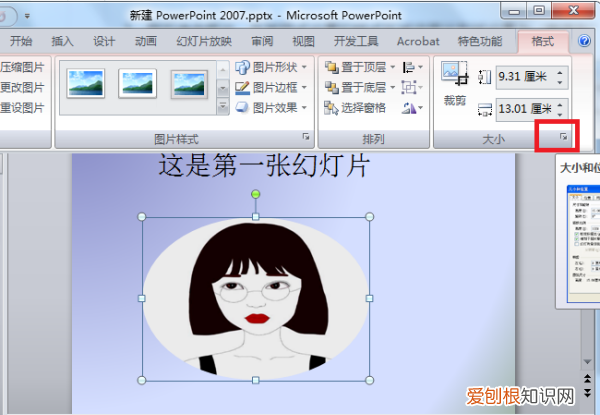This screenshot has width=600, height=415.
Task: Switch to the 动画 tab
Action: (145, 41)
